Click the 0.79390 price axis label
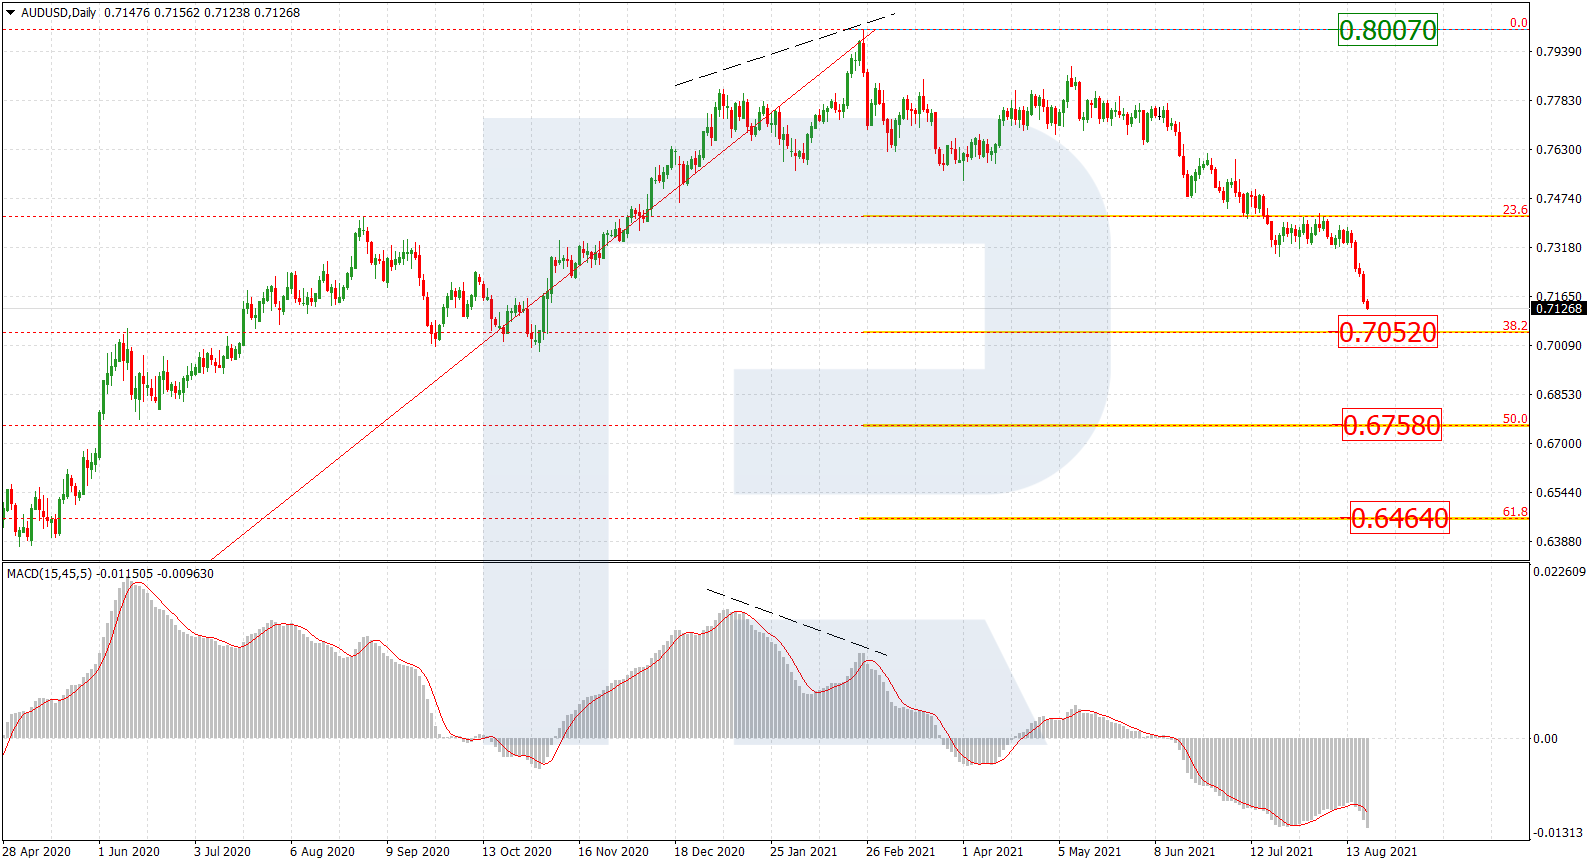1593x864 pixels. (x=1559, y=52)
